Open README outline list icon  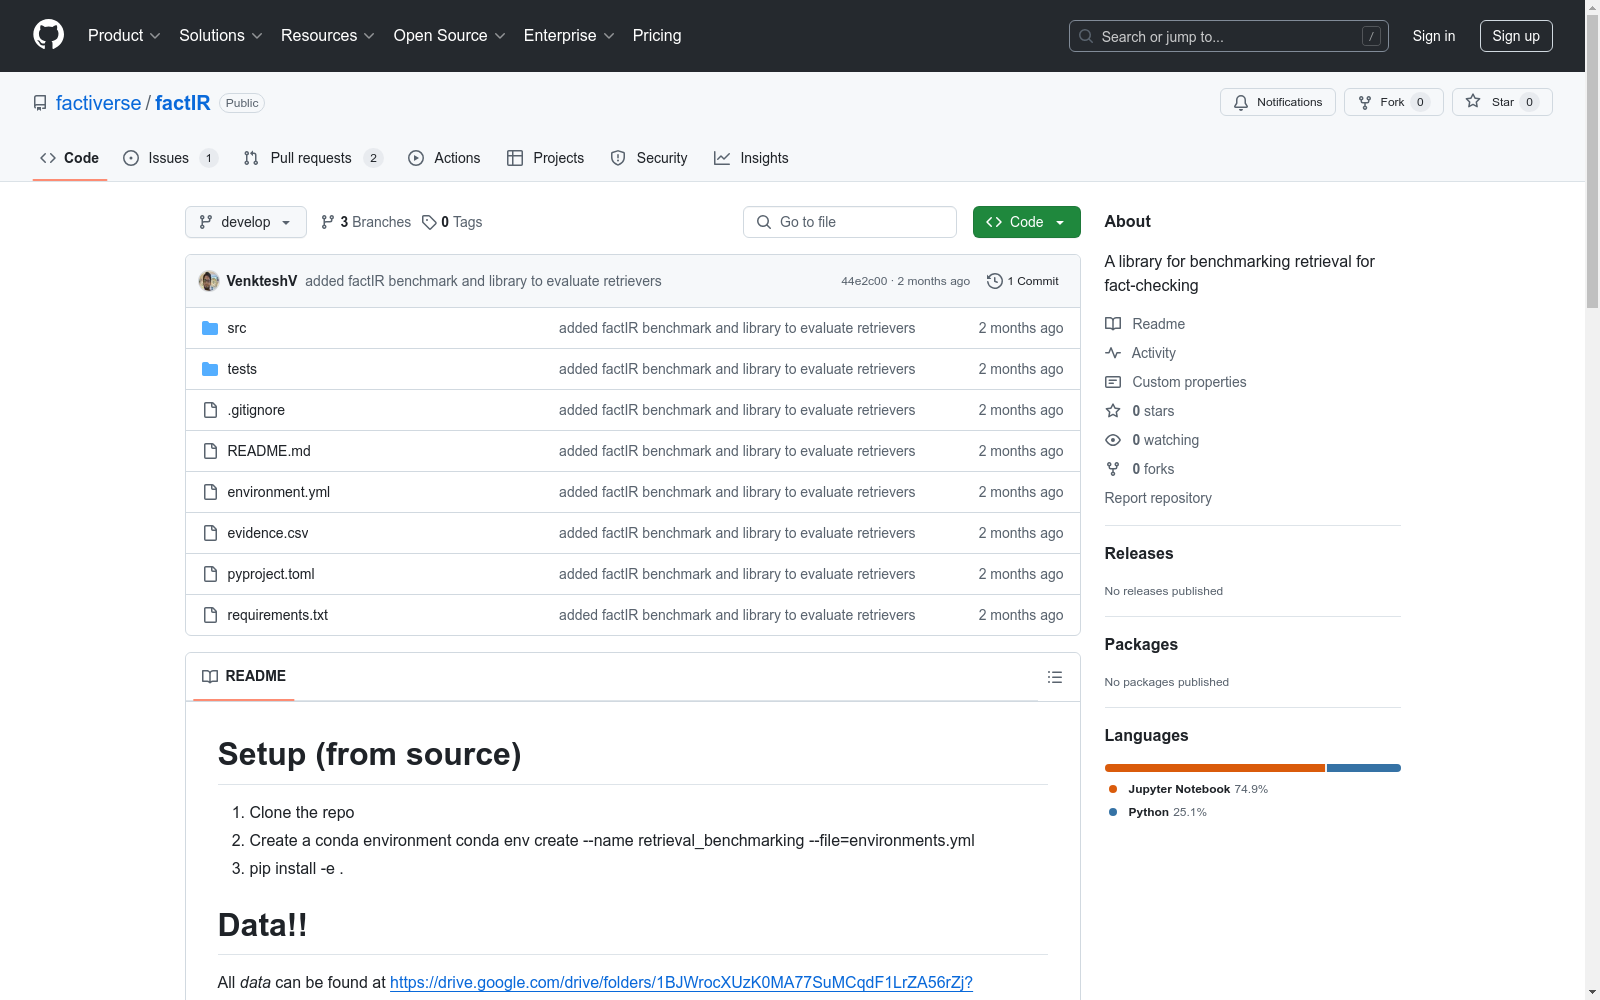[1054, 677]
